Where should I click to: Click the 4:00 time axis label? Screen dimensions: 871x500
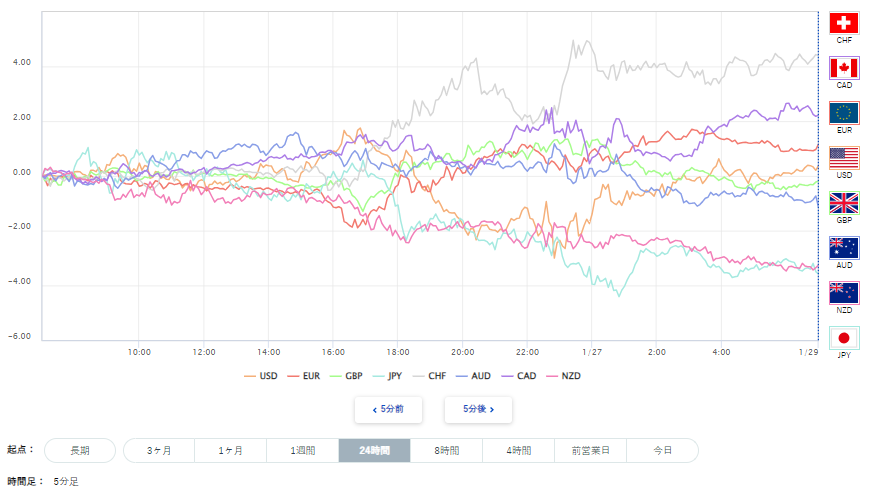click(x=721, y=352)
